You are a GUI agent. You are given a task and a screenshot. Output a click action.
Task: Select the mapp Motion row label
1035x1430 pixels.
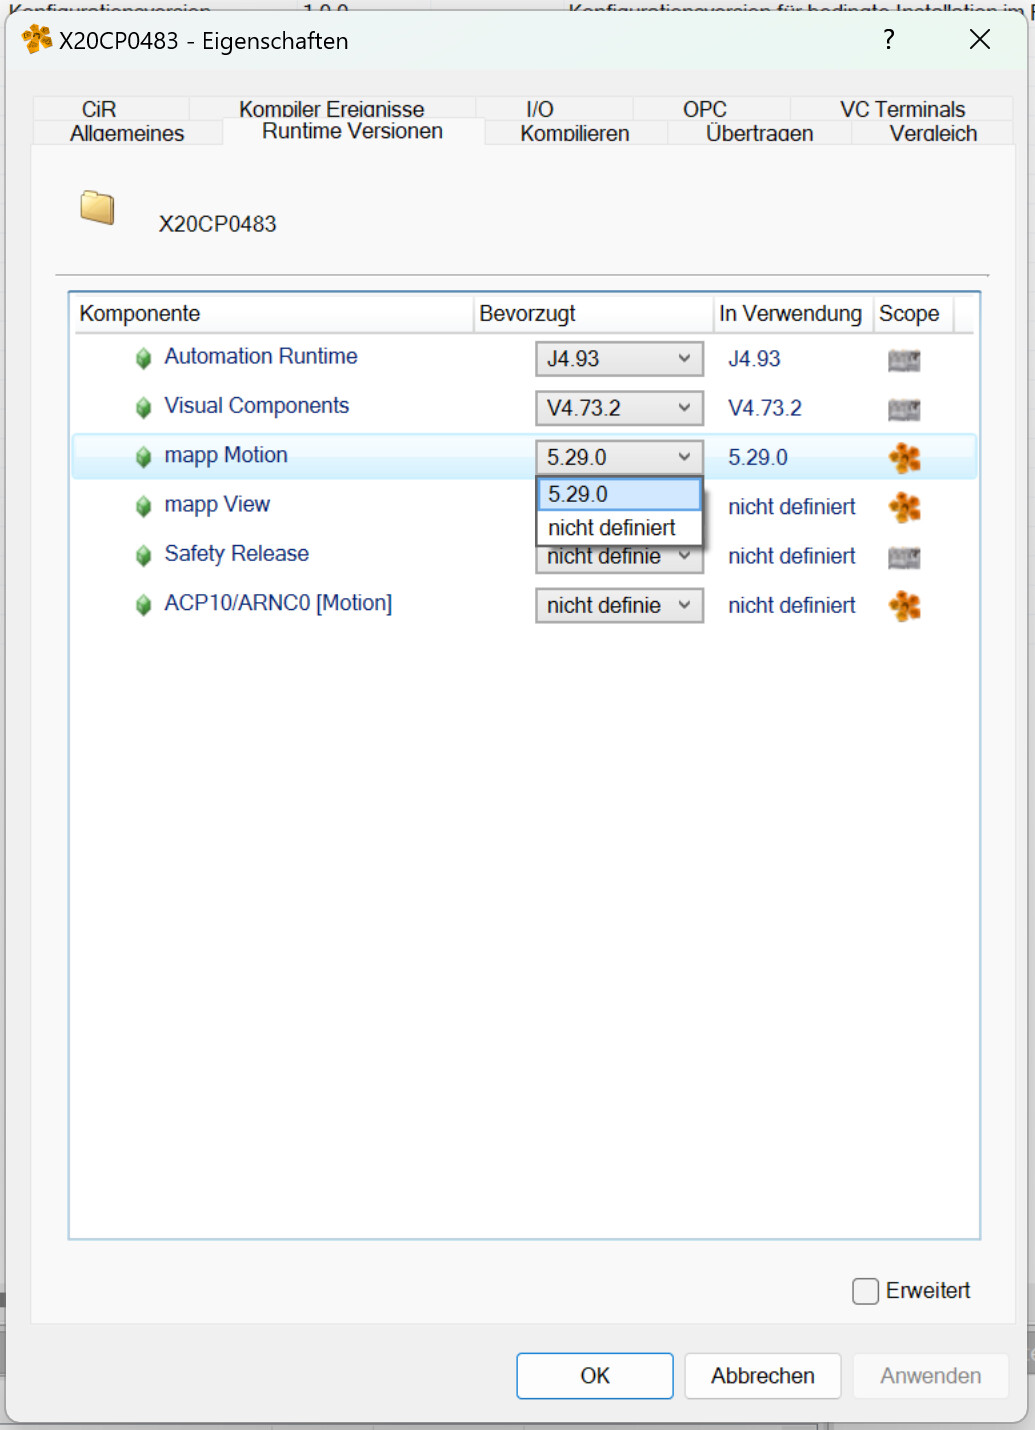[226, 455]
